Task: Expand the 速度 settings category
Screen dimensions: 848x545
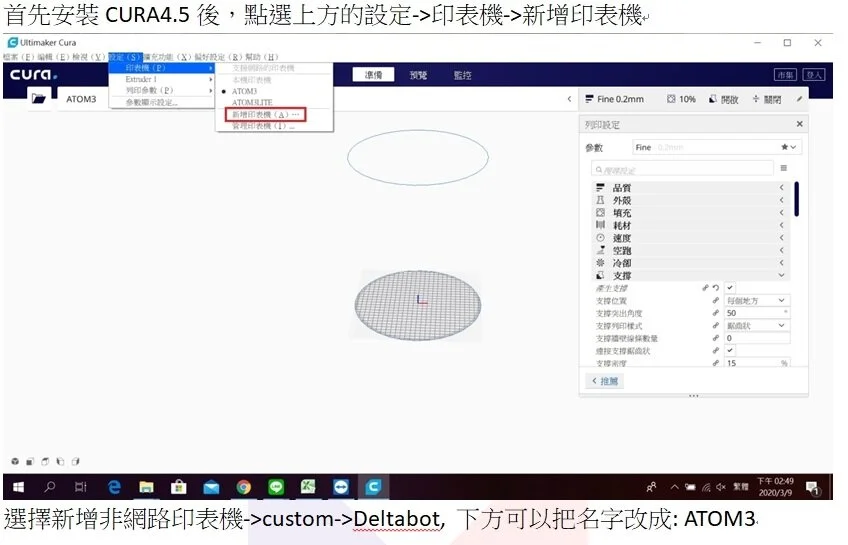Action: [x=781, y=237]
